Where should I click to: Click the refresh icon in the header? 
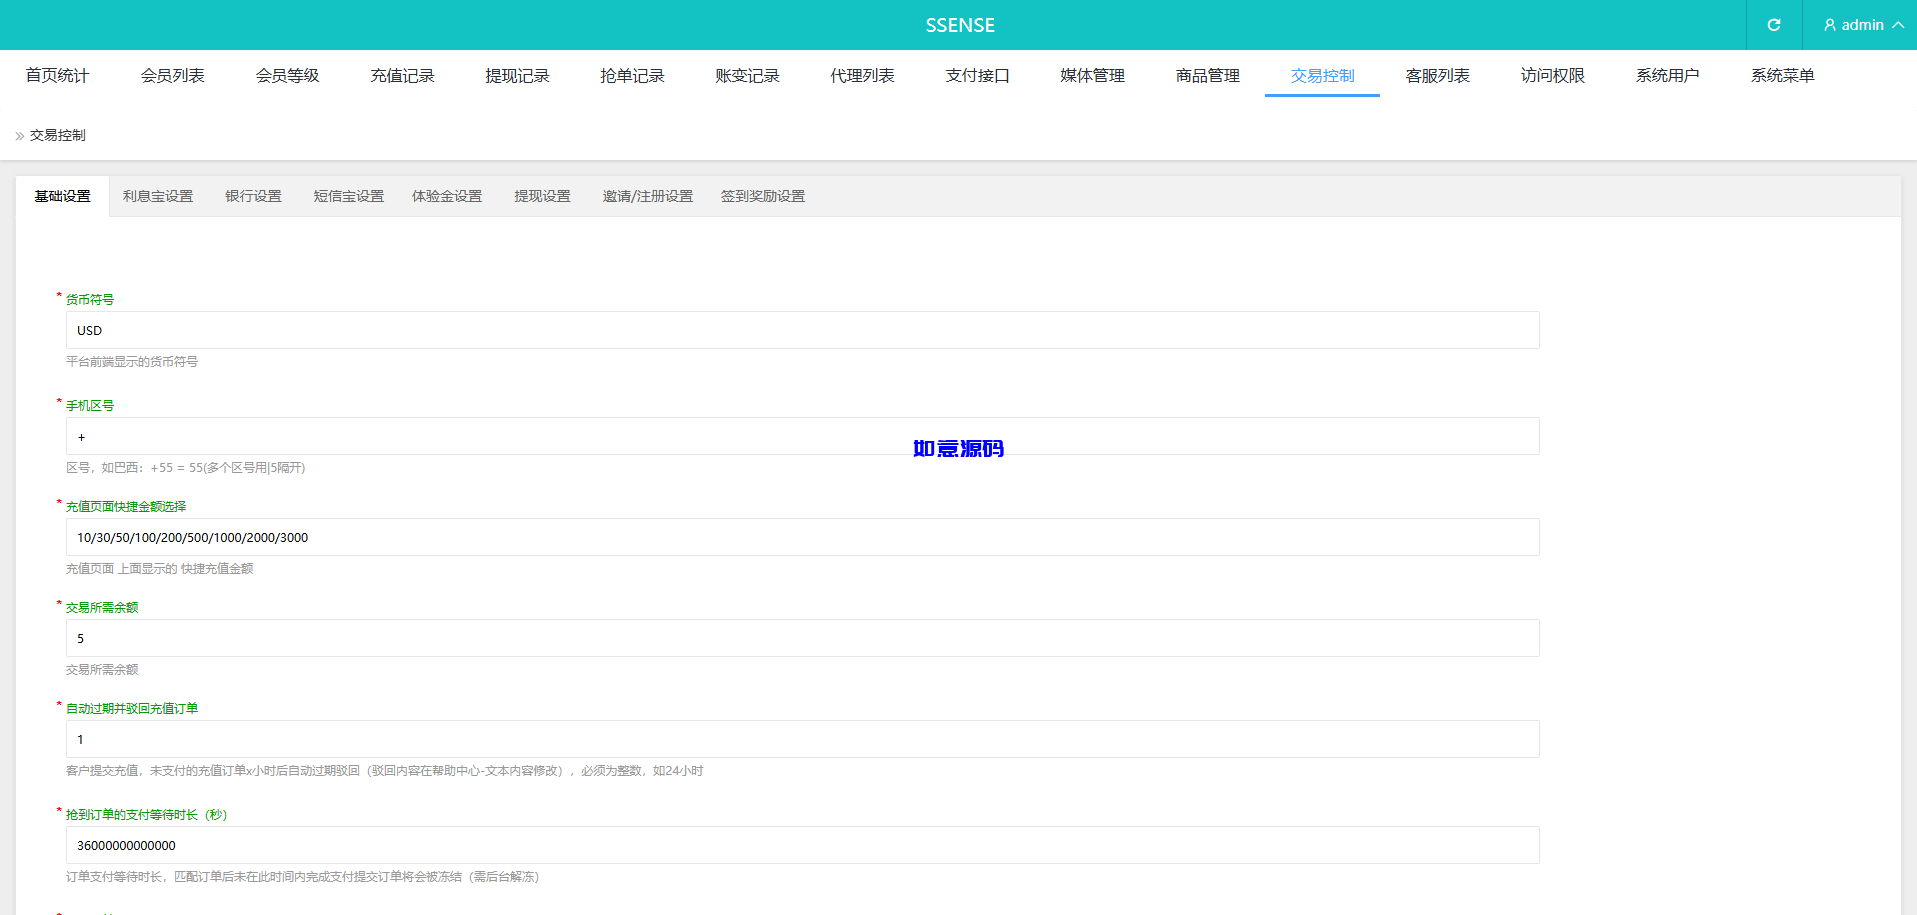point(1774,25)
